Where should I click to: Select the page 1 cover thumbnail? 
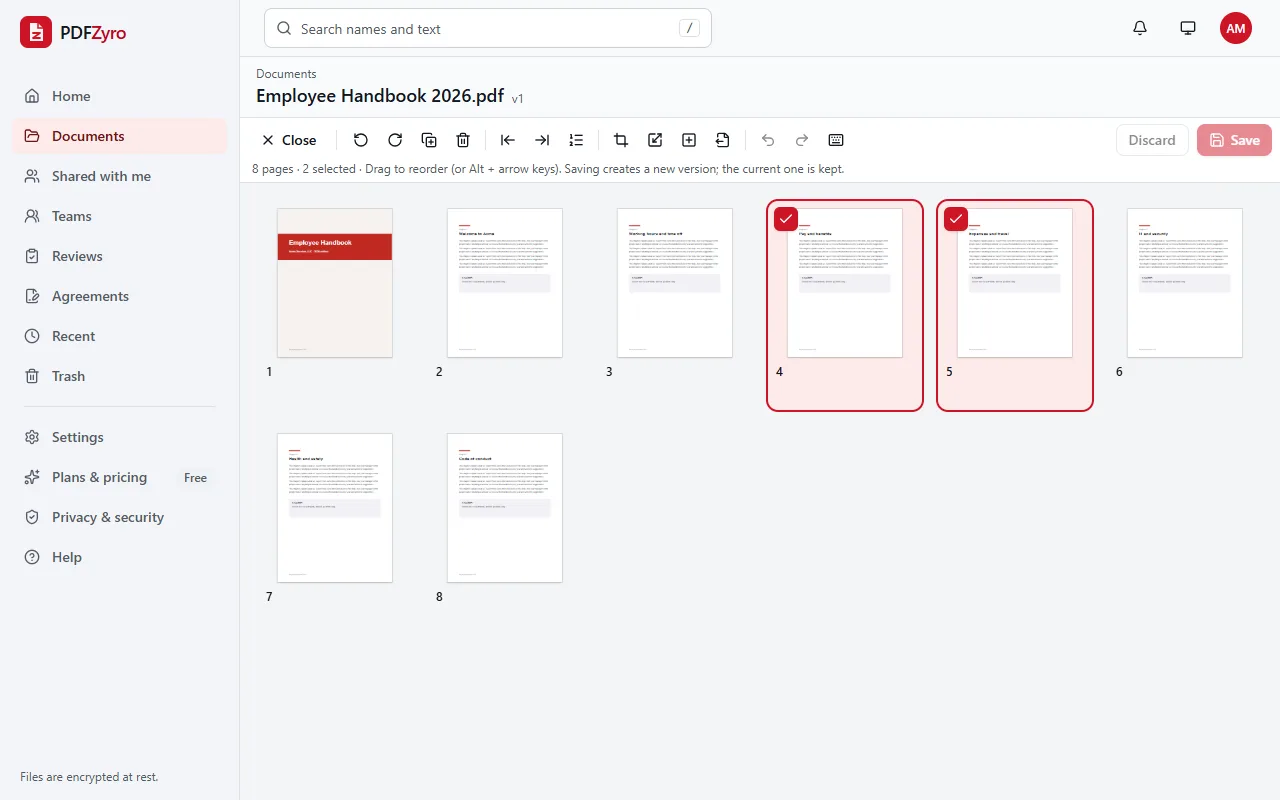pos(335,283)
